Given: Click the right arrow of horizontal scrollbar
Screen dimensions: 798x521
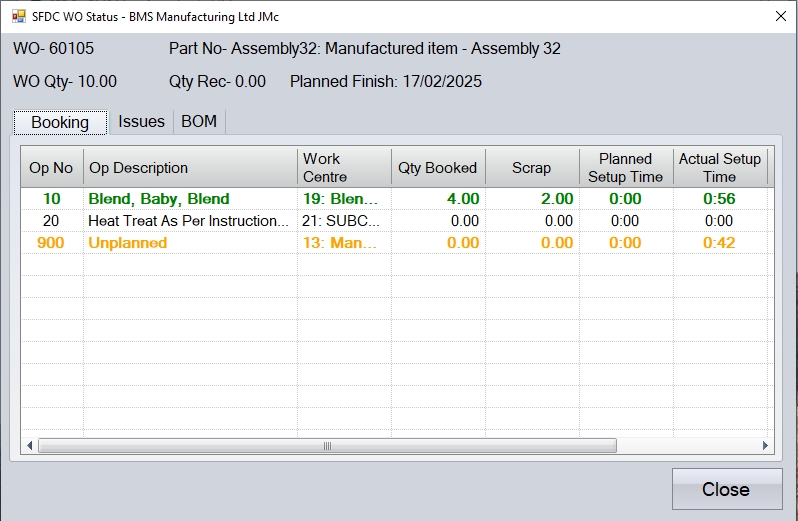Looking at the screenshot, I should [765, 446].
